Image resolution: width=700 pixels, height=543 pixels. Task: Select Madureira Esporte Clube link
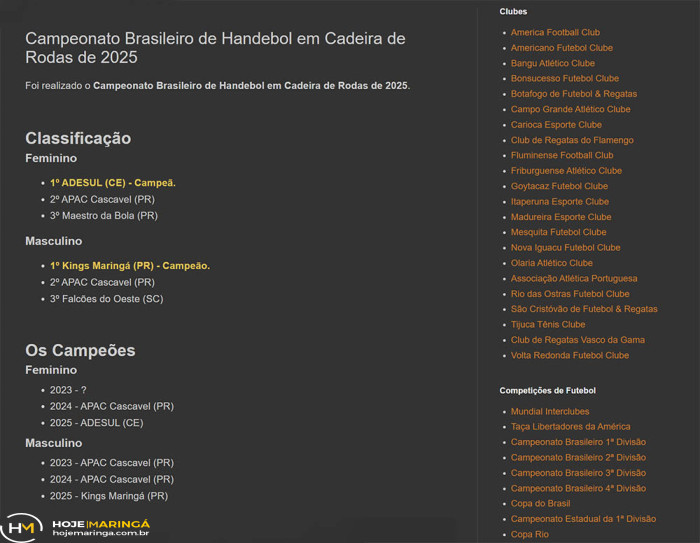[x=561, y=217]
